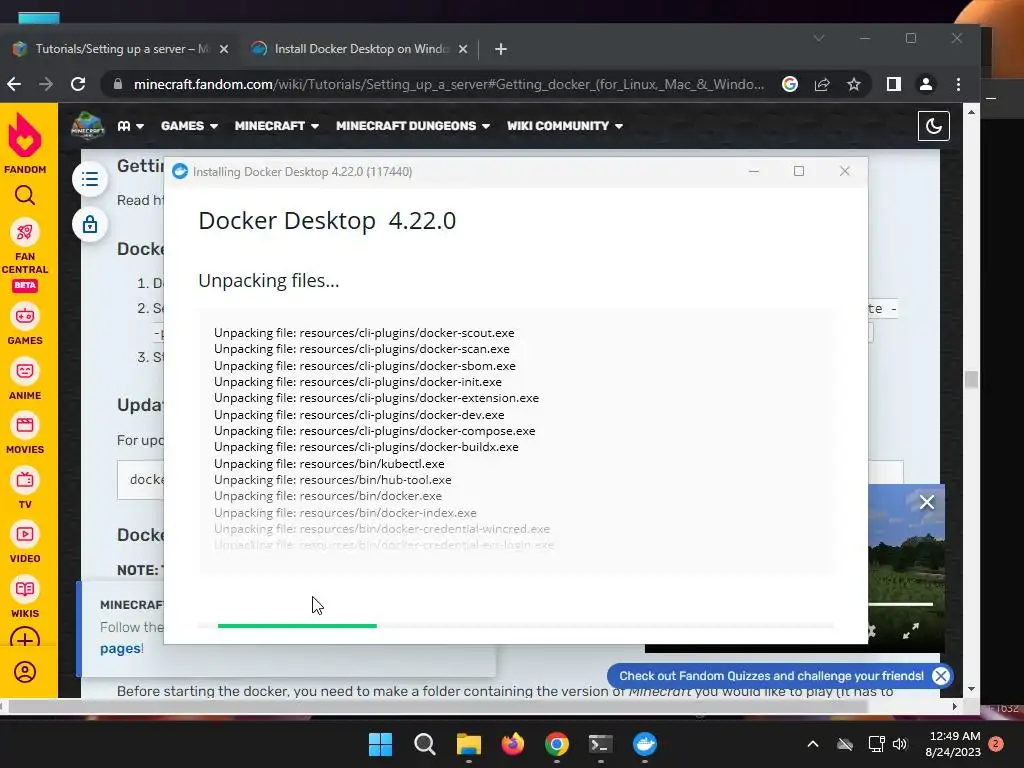Click the Fandom sidebar search icon
This screenshot has height=768, width=1024.
pyautogui.click(x=25, y=195)
